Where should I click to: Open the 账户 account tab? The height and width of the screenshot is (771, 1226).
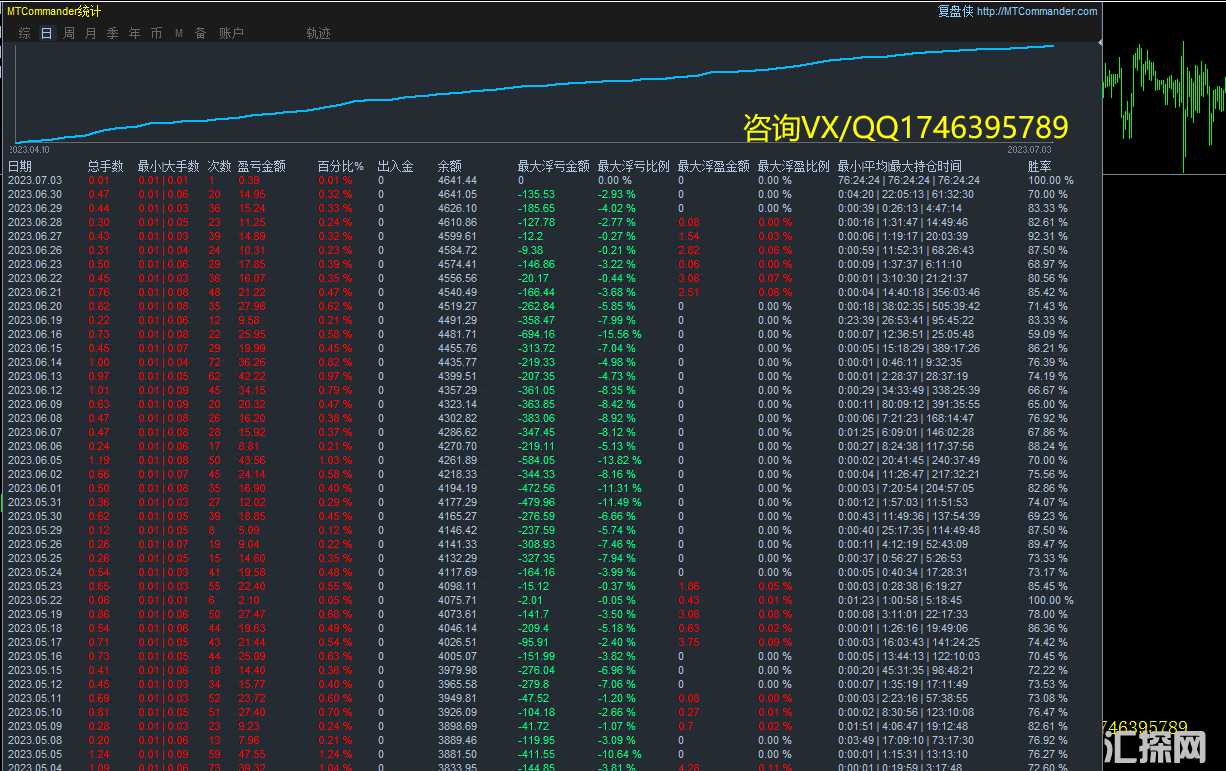pos(231,33)
